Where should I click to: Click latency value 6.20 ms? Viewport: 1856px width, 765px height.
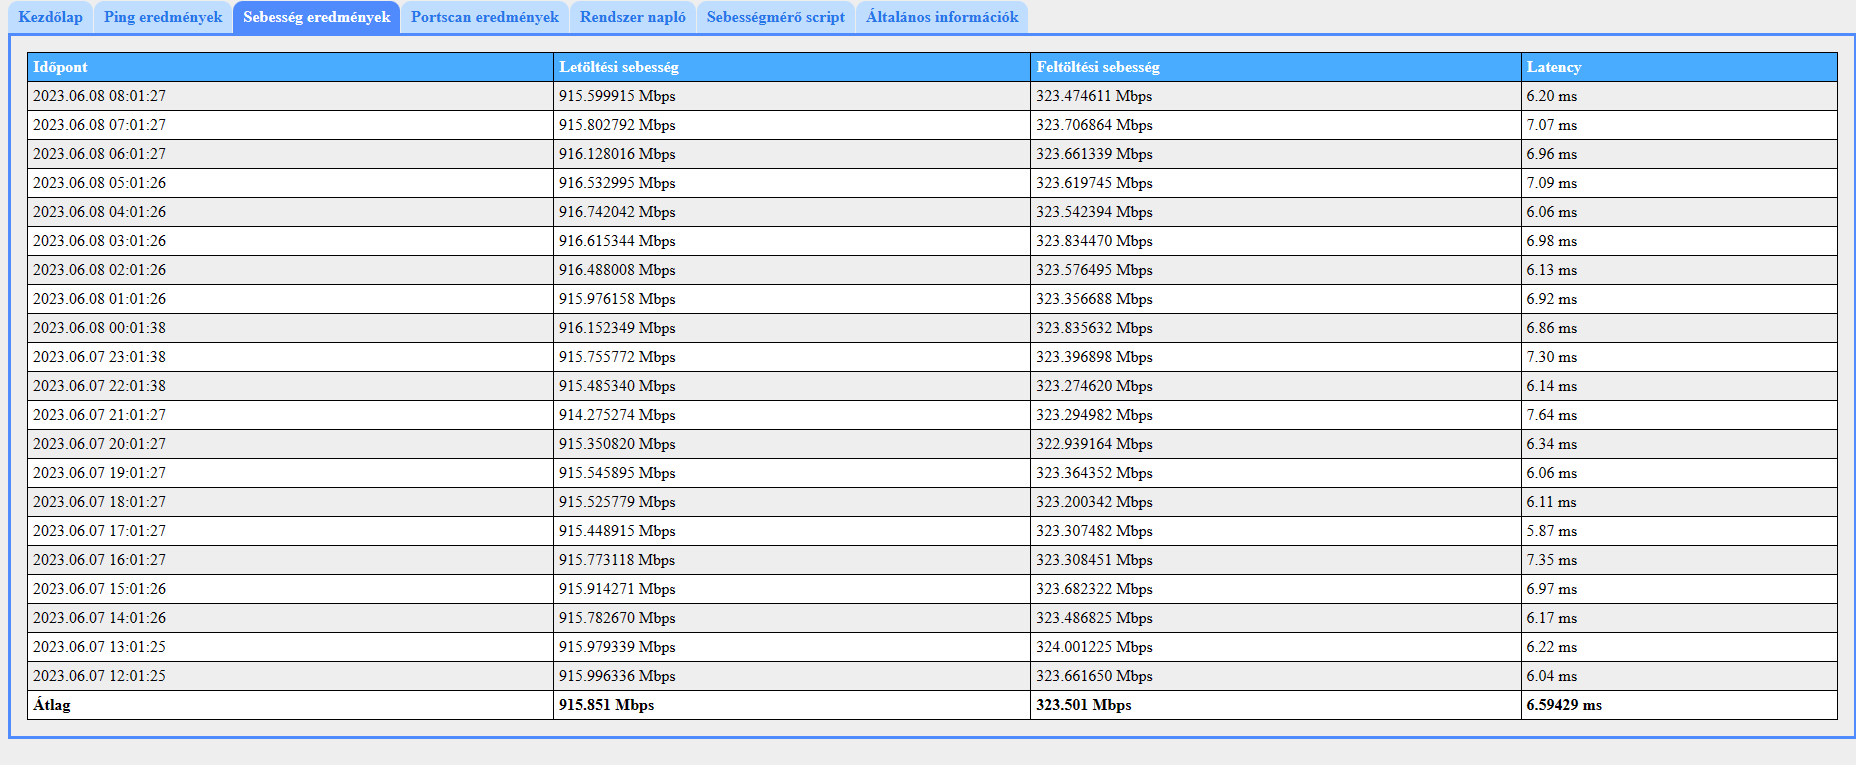pyautogui.click(x=1552, y=96)
